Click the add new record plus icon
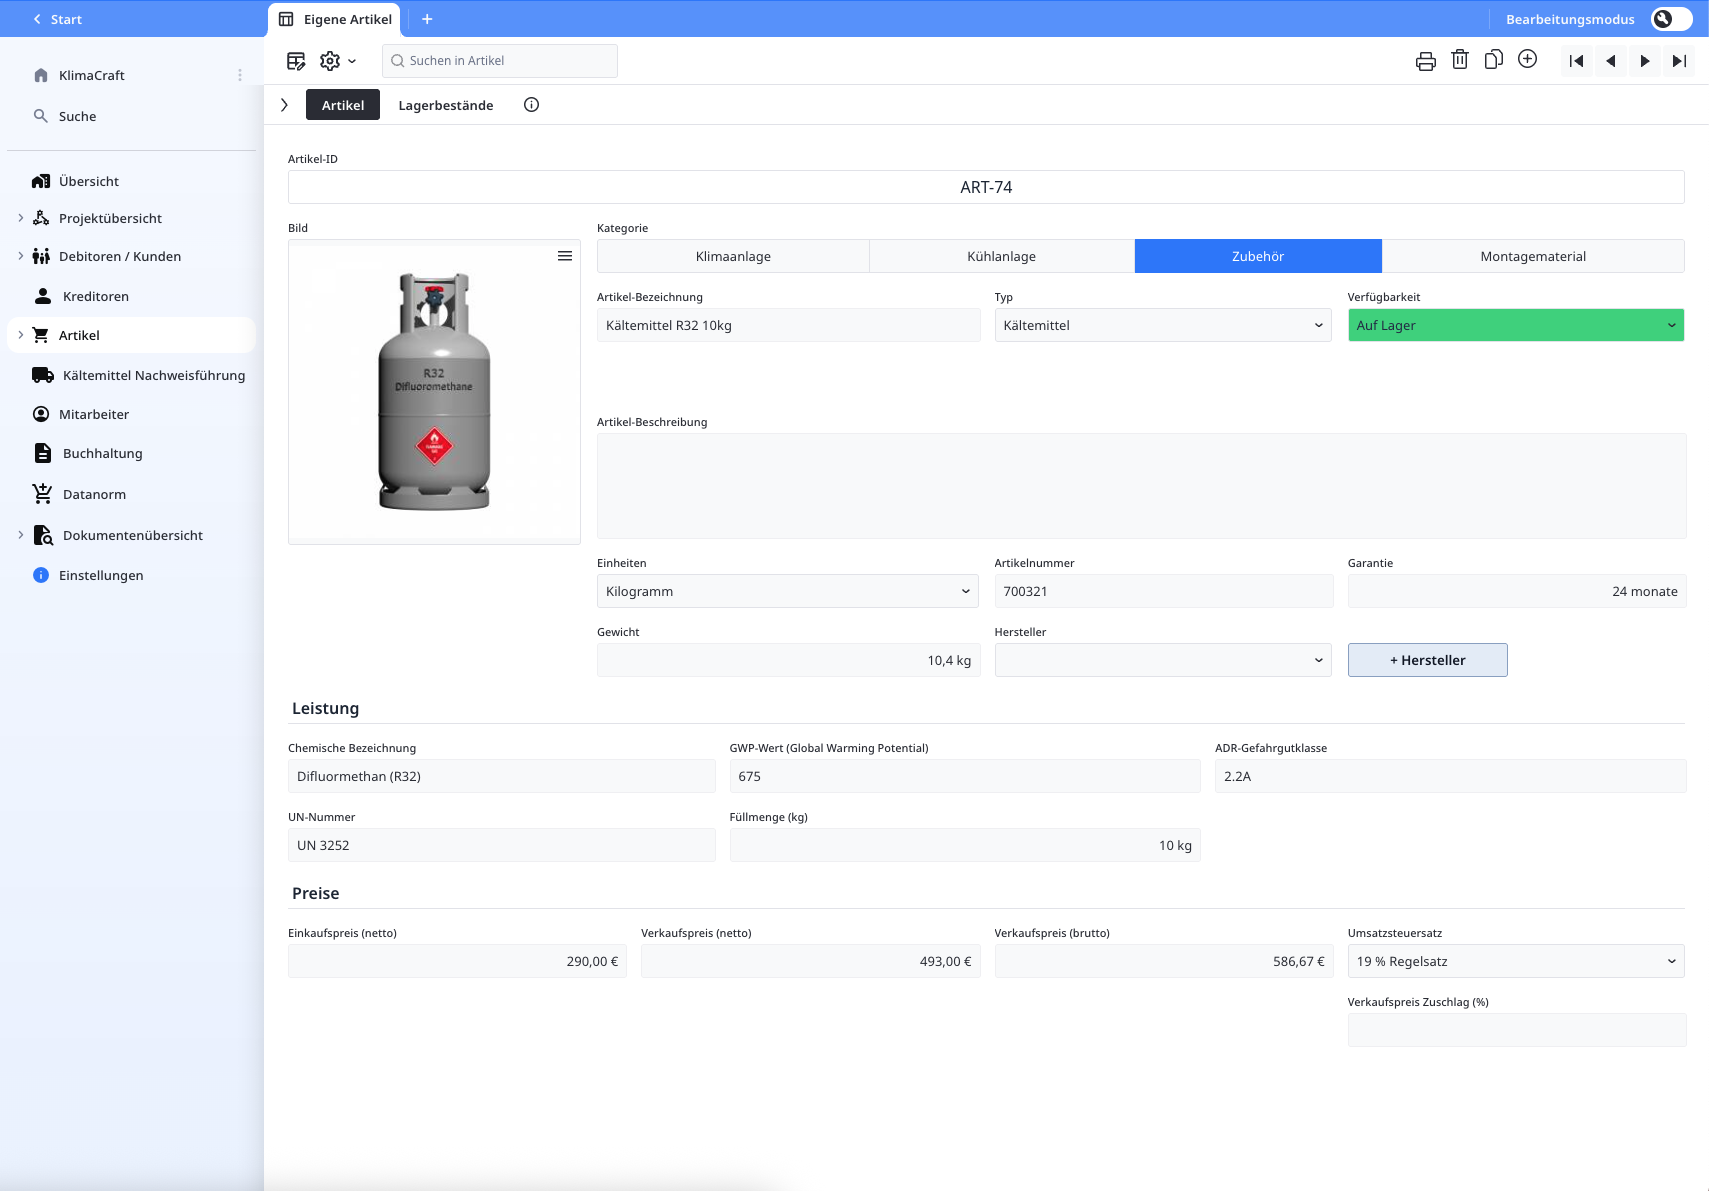The image size is (1709, 1191). point(1527,60)
